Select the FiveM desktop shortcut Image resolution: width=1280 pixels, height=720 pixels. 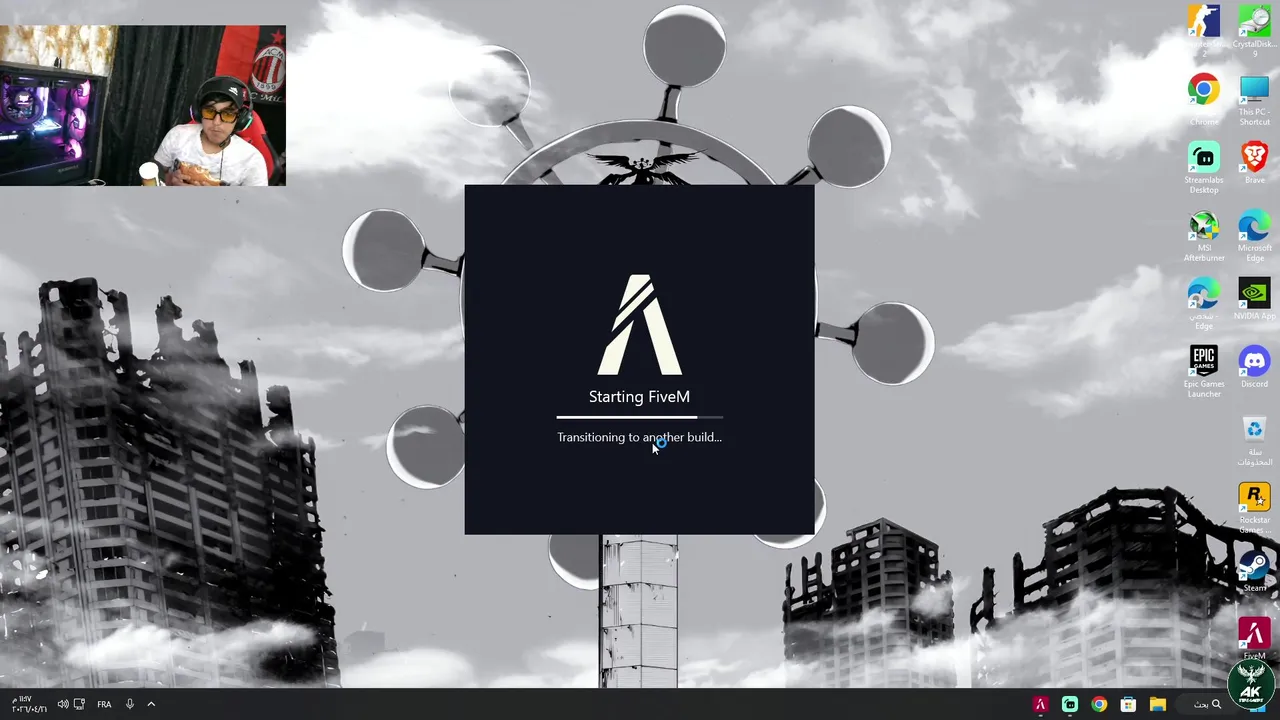(1254, 639)
